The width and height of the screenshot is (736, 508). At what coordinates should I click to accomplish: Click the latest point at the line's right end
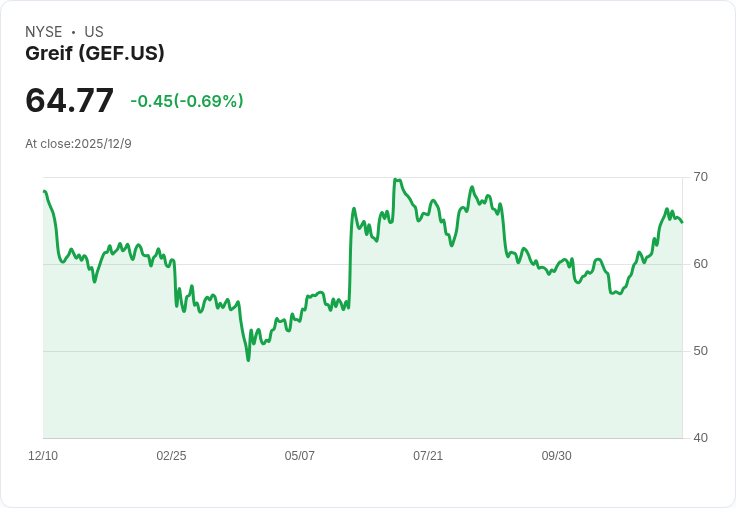point(682,222)
